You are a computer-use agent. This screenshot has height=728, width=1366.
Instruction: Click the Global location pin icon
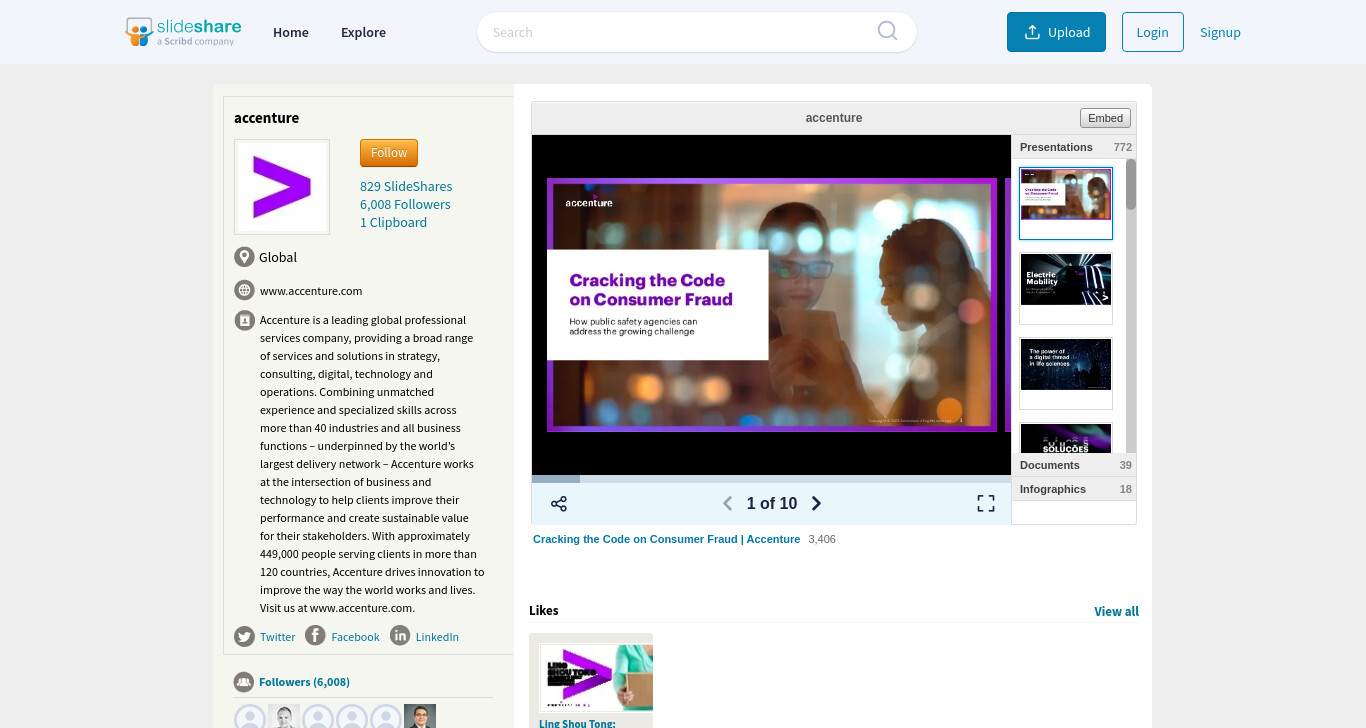244,257
